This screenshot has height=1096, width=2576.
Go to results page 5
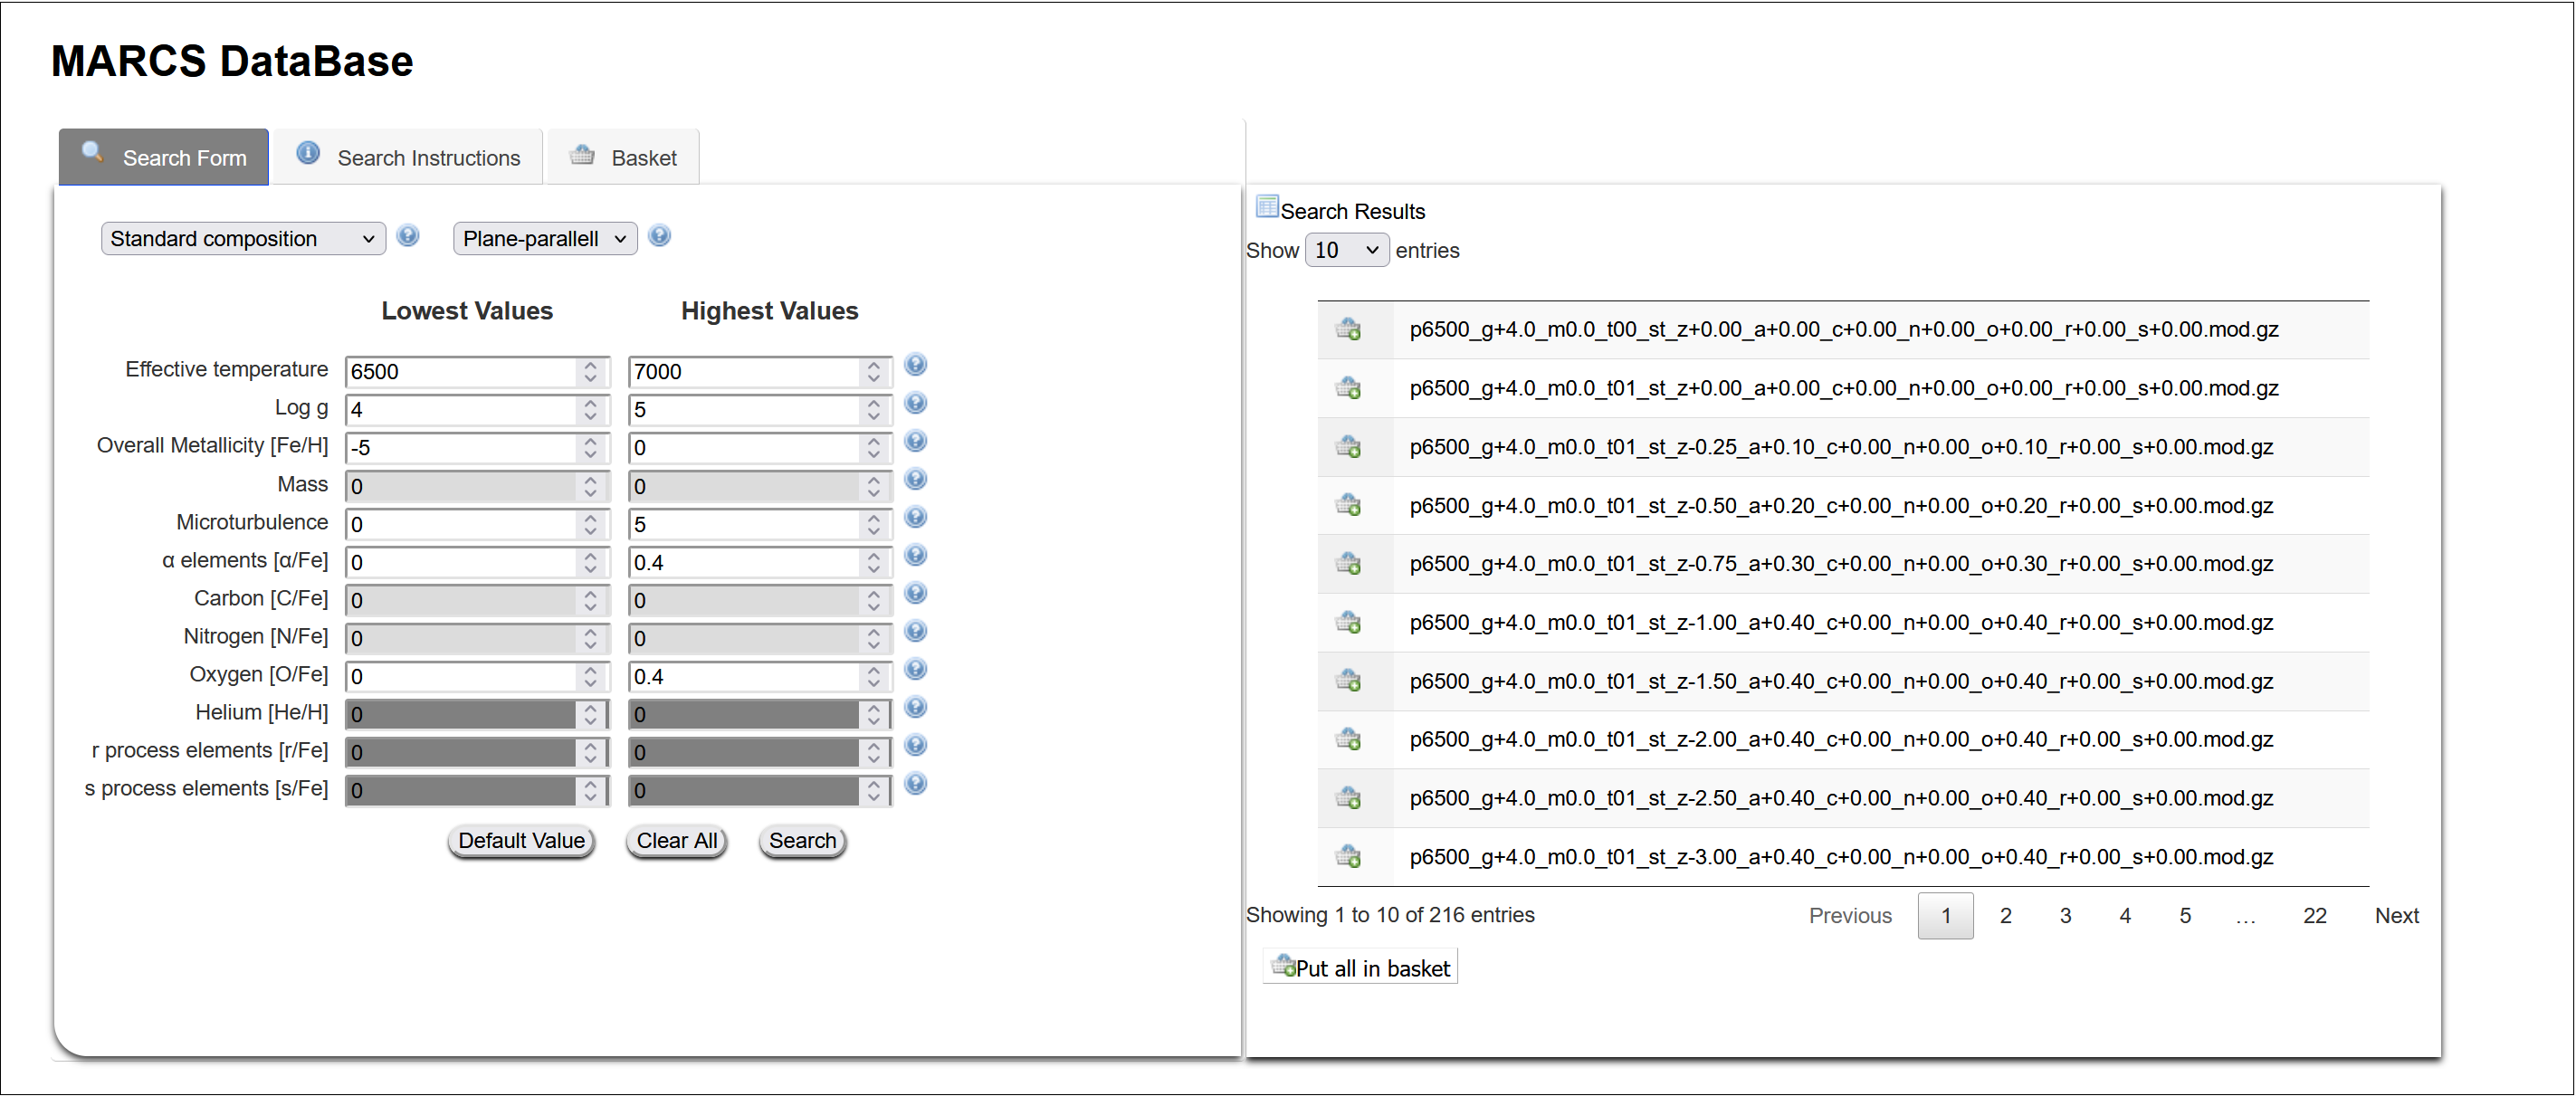[x=2185, y=916]
